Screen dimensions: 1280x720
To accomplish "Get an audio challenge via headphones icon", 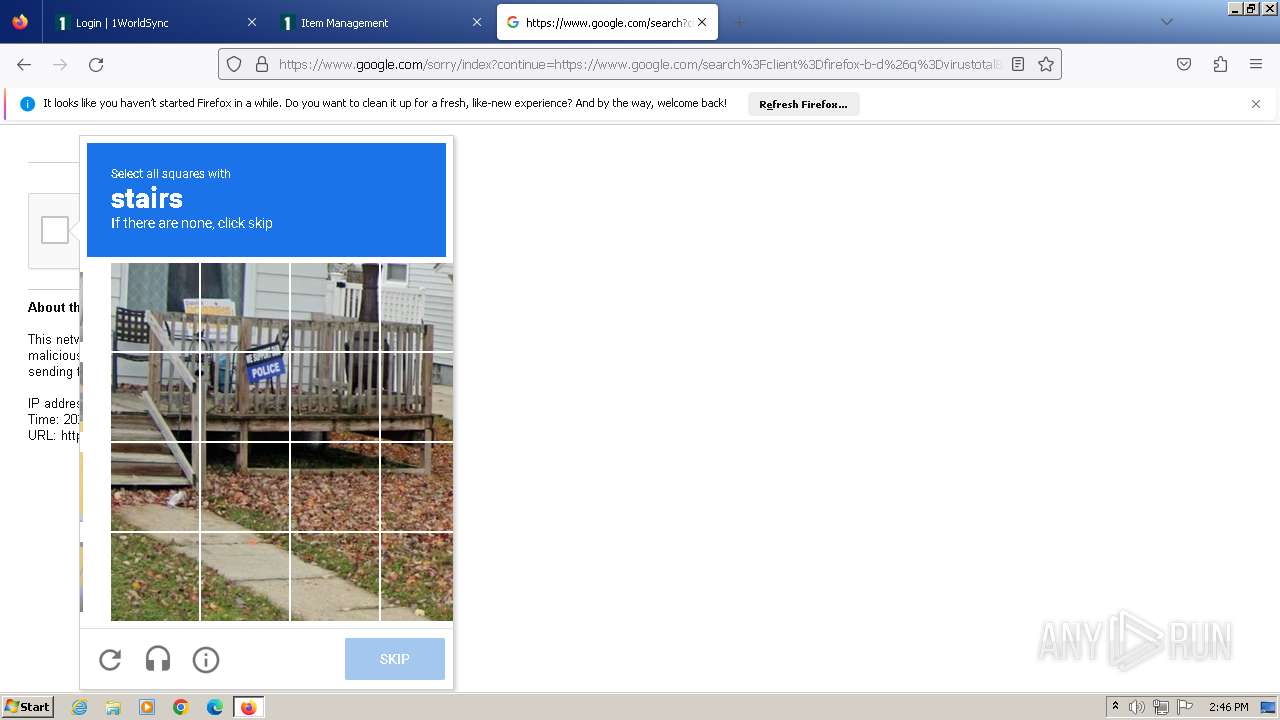I will pos(158,660).
